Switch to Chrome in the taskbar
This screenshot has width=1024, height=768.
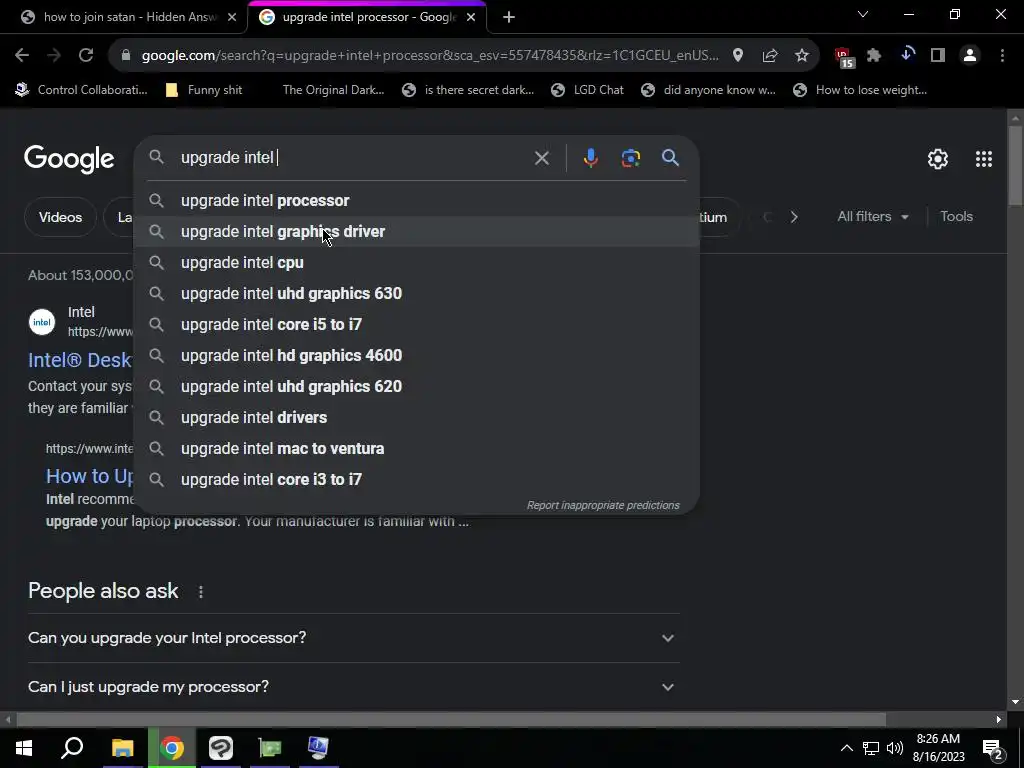click(172, 748)
